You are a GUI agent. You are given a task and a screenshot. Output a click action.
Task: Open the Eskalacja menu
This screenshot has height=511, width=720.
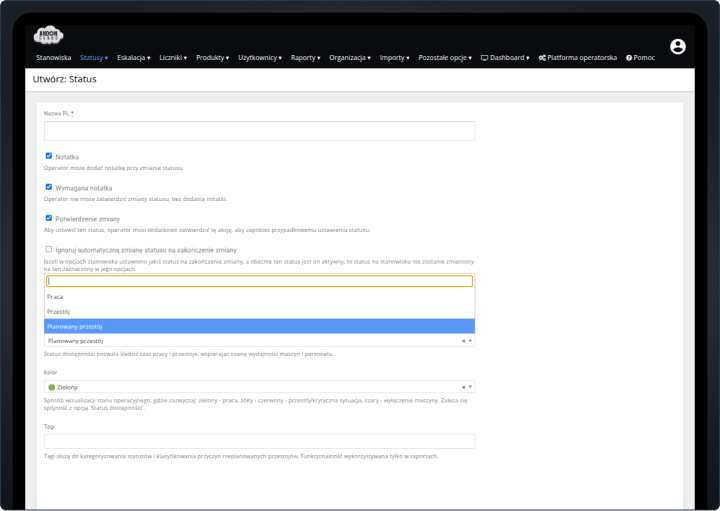coord(133,58)
